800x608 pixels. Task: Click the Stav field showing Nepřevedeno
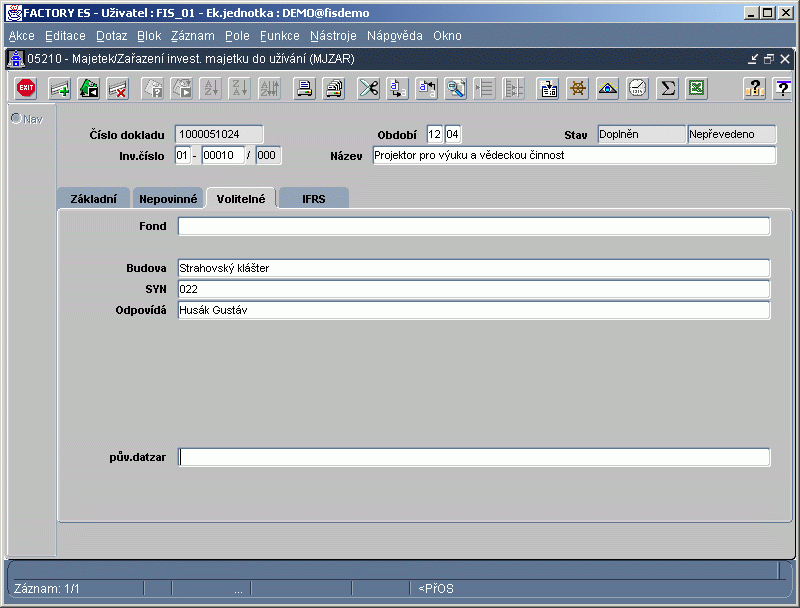tap(732, 134)
